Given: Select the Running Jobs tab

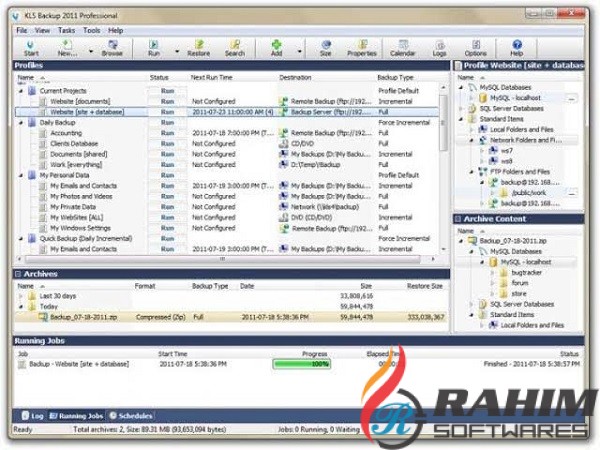Looking at the screenshot, I should [x=77, y=416].
